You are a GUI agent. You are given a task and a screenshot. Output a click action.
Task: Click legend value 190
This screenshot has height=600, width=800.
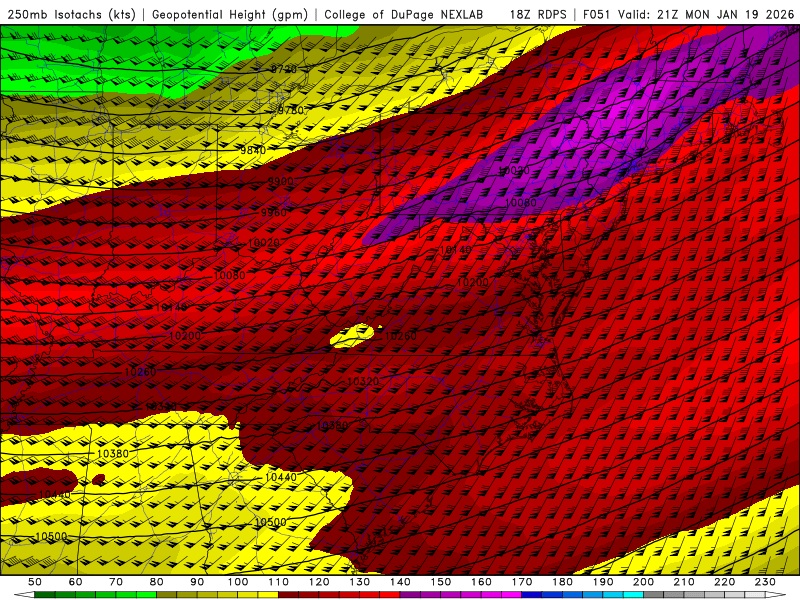[603, 582]
